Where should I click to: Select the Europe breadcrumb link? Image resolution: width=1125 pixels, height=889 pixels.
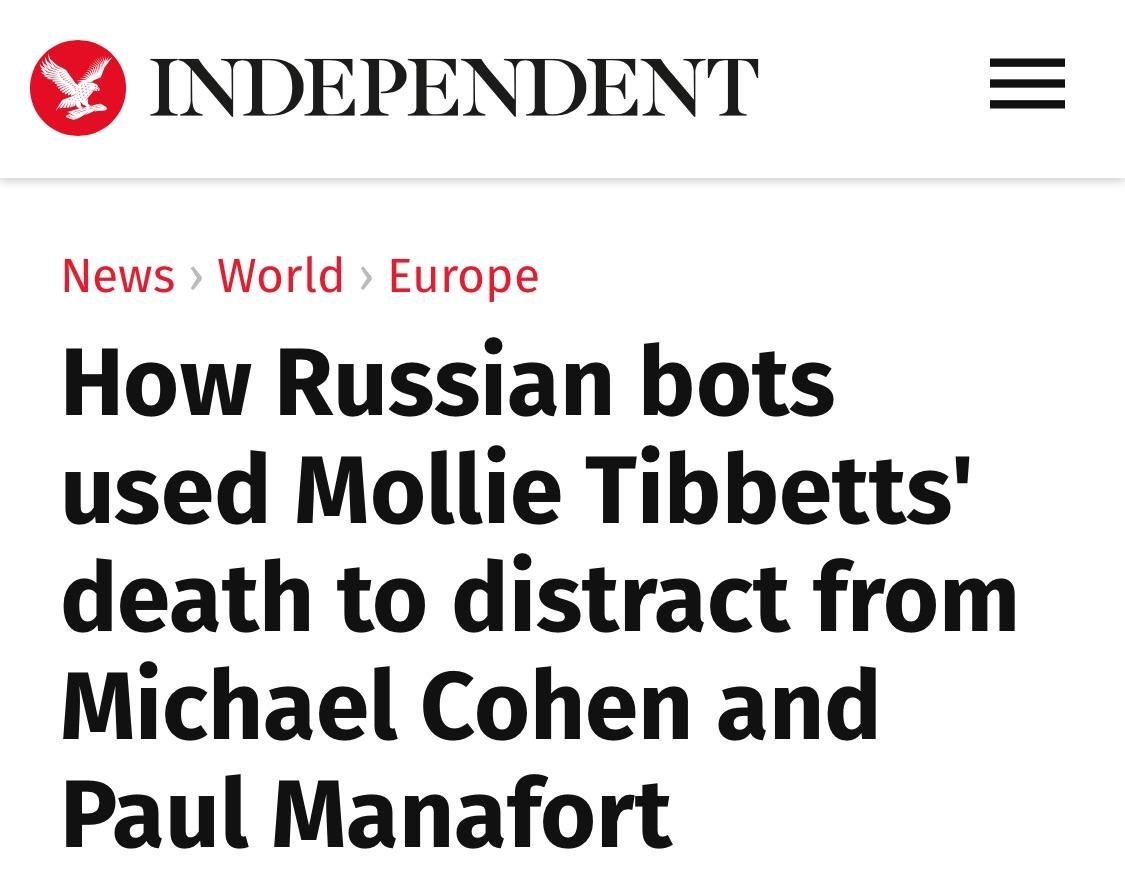pos(463,278)
